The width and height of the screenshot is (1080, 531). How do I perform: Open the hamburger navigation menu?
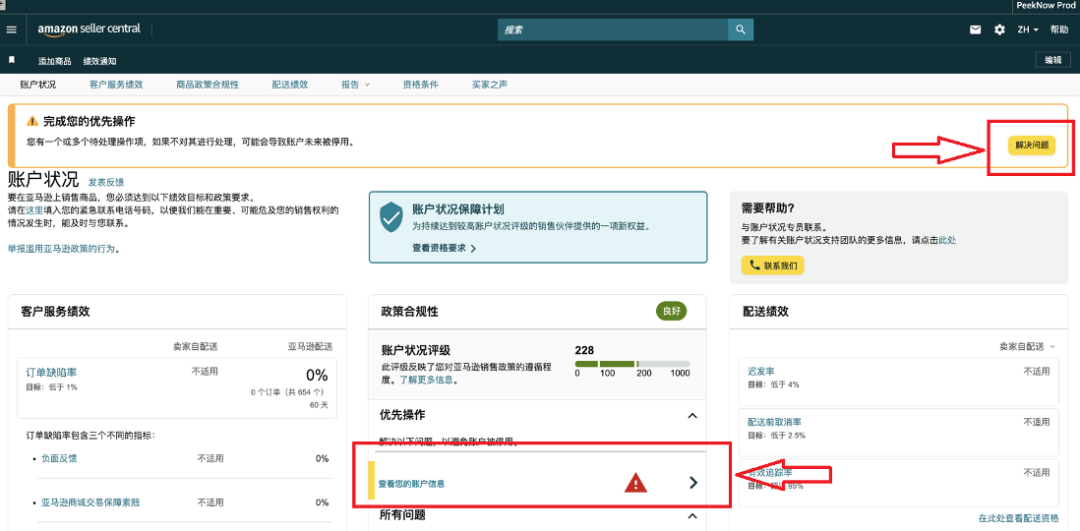tap(11, 30)
